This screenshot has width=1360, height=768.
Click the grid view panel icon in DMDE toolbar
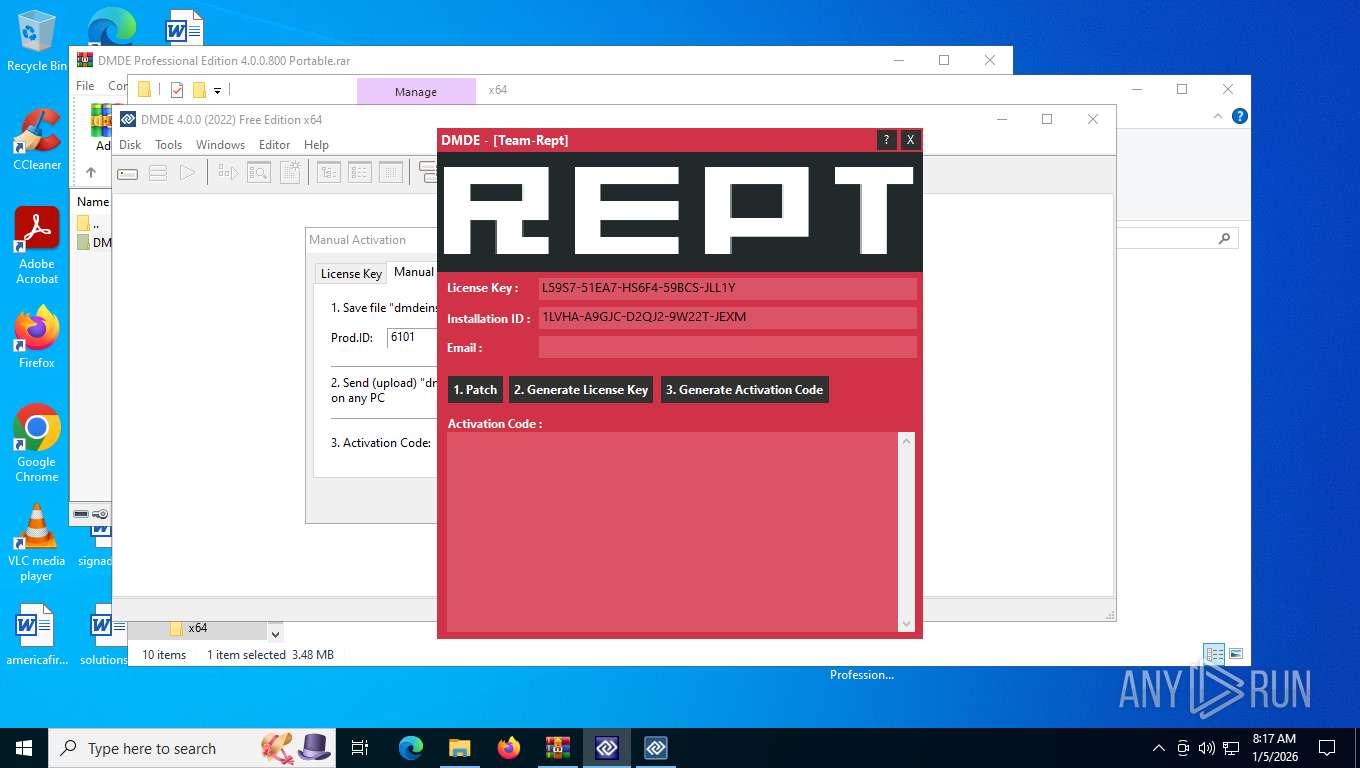point(390,173)
